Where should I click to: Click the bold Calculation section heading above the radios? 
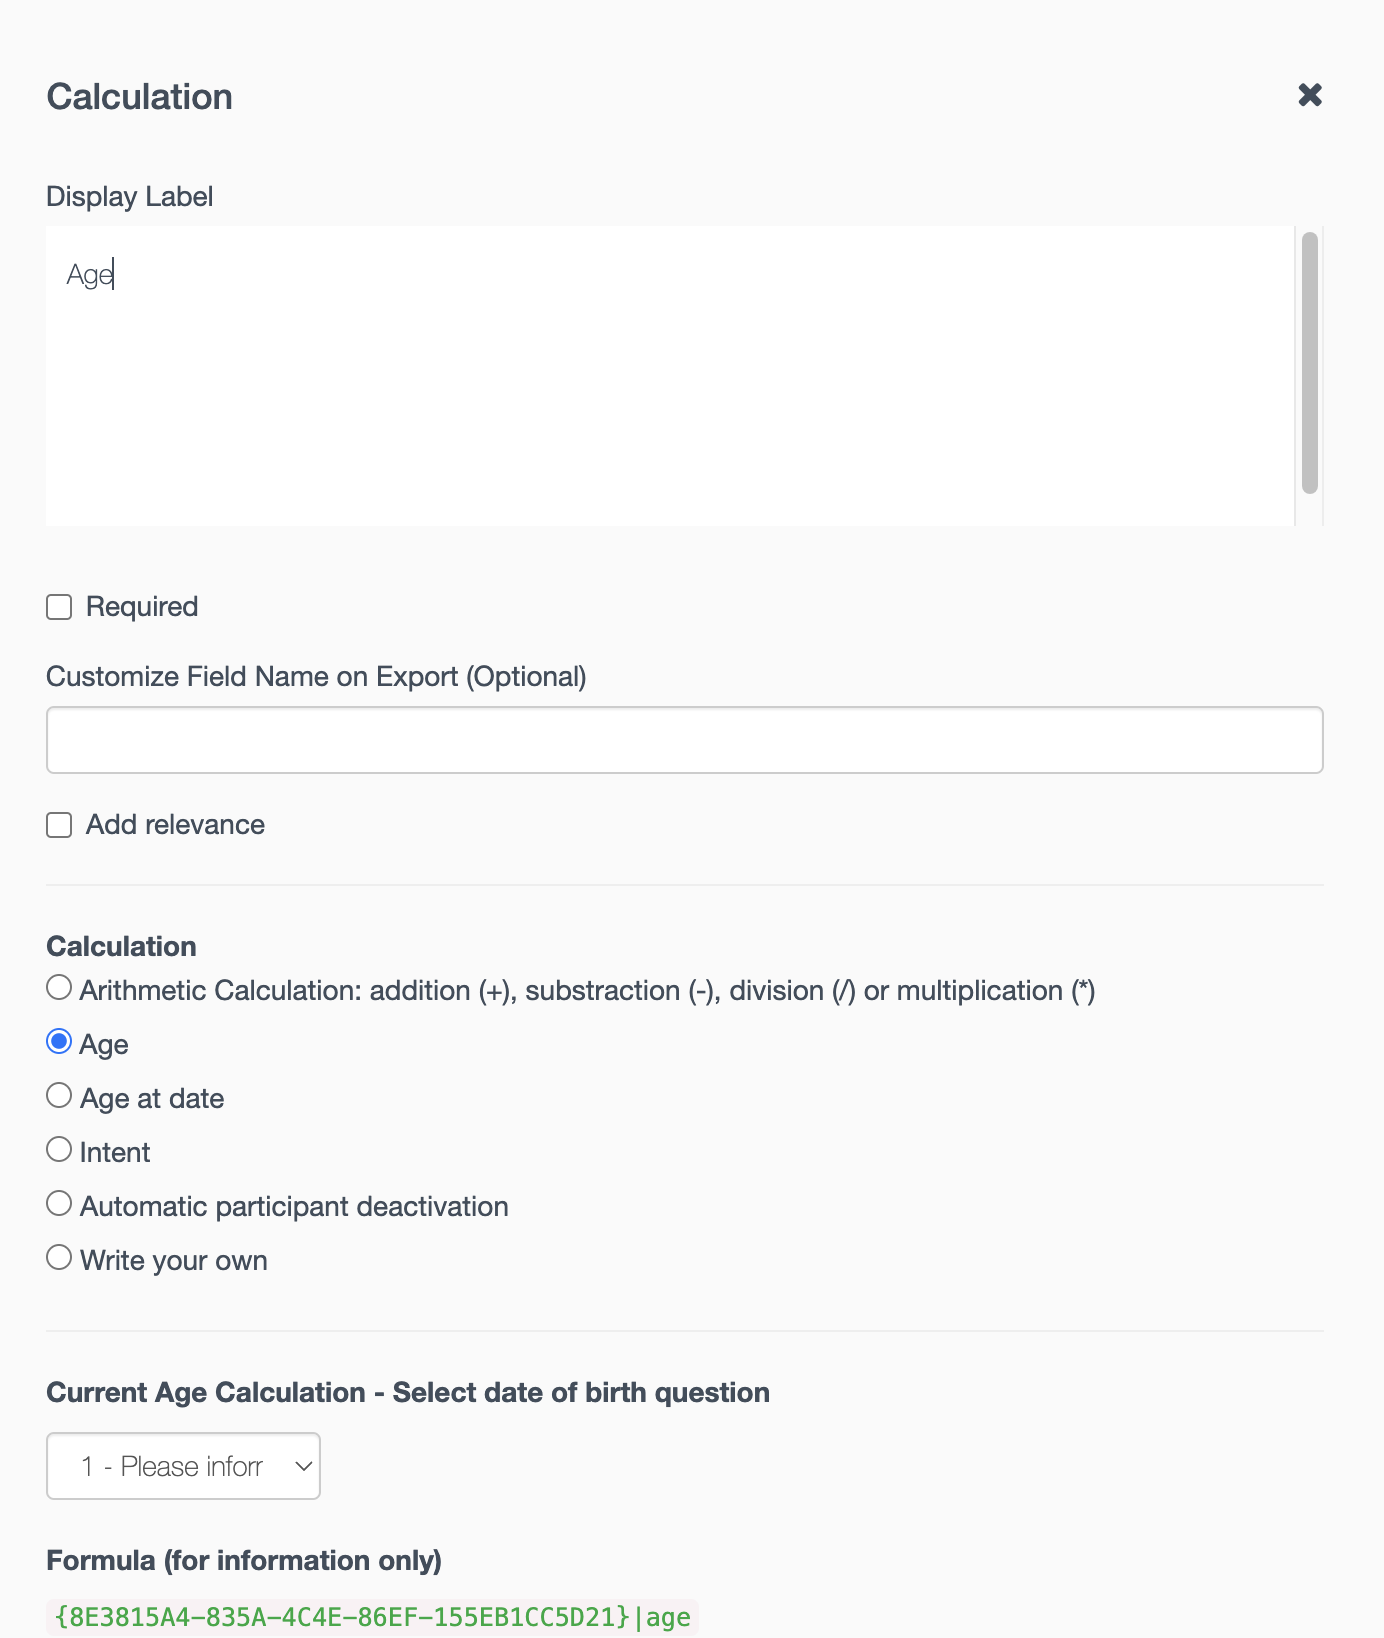(121, 946)
